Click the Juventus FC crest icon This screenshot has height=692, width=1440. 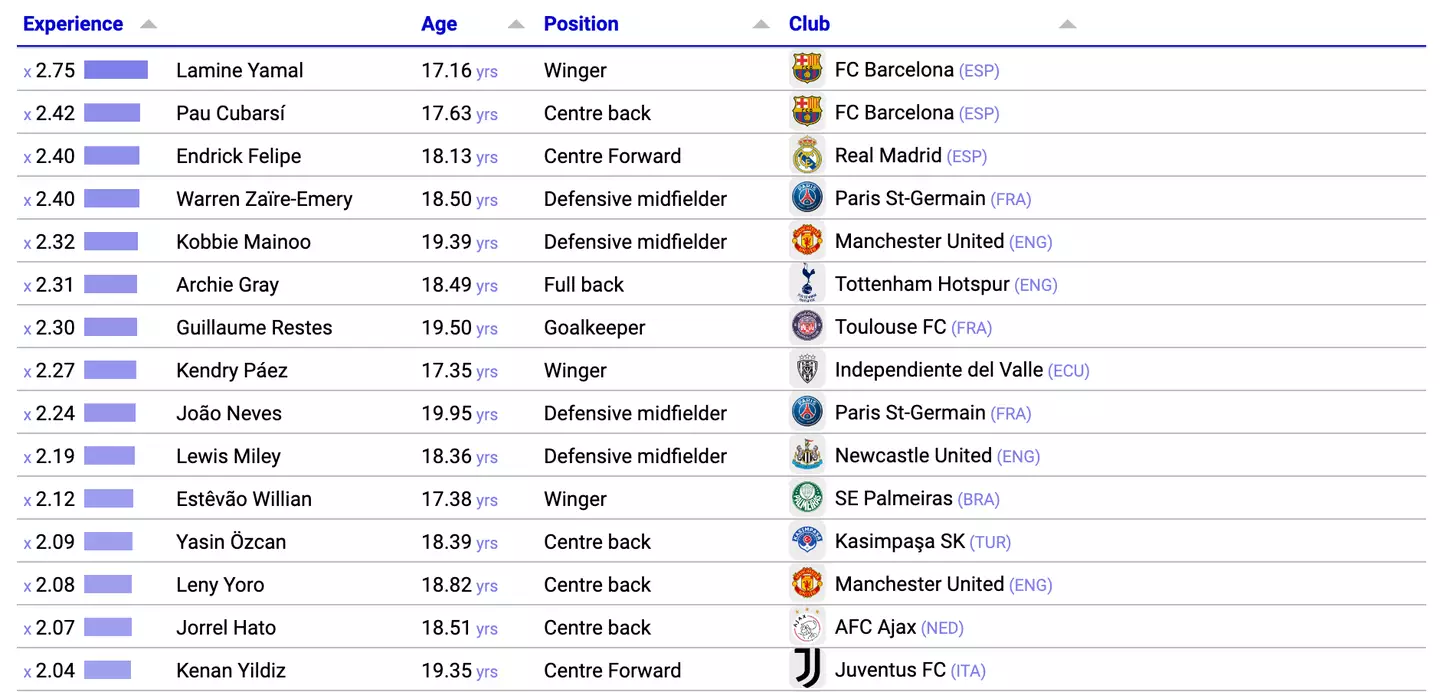coord(806,670)
